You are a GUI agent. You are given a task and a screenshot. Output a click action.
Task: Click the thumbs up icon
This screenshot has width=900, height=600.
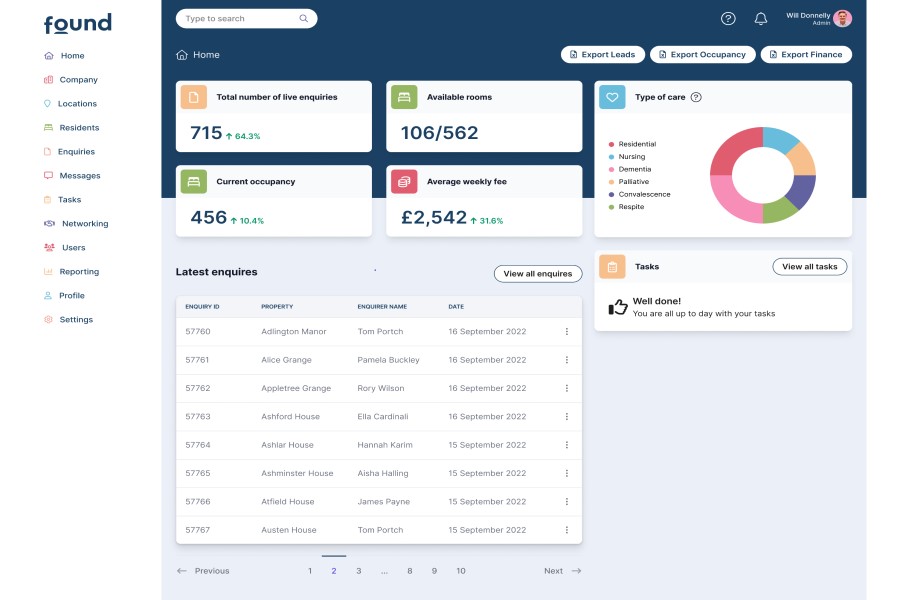(x=618, y=307)
